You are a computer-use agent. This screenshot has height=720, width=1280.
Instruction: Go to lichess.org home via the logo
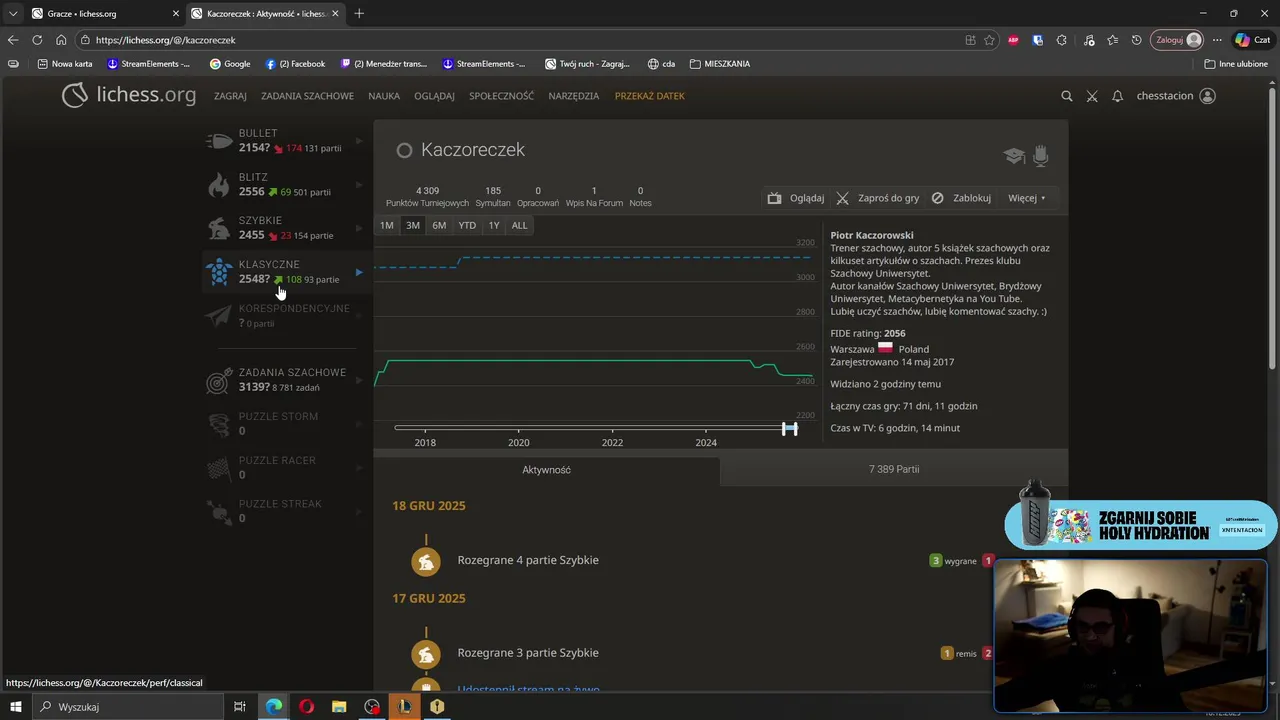129,95
